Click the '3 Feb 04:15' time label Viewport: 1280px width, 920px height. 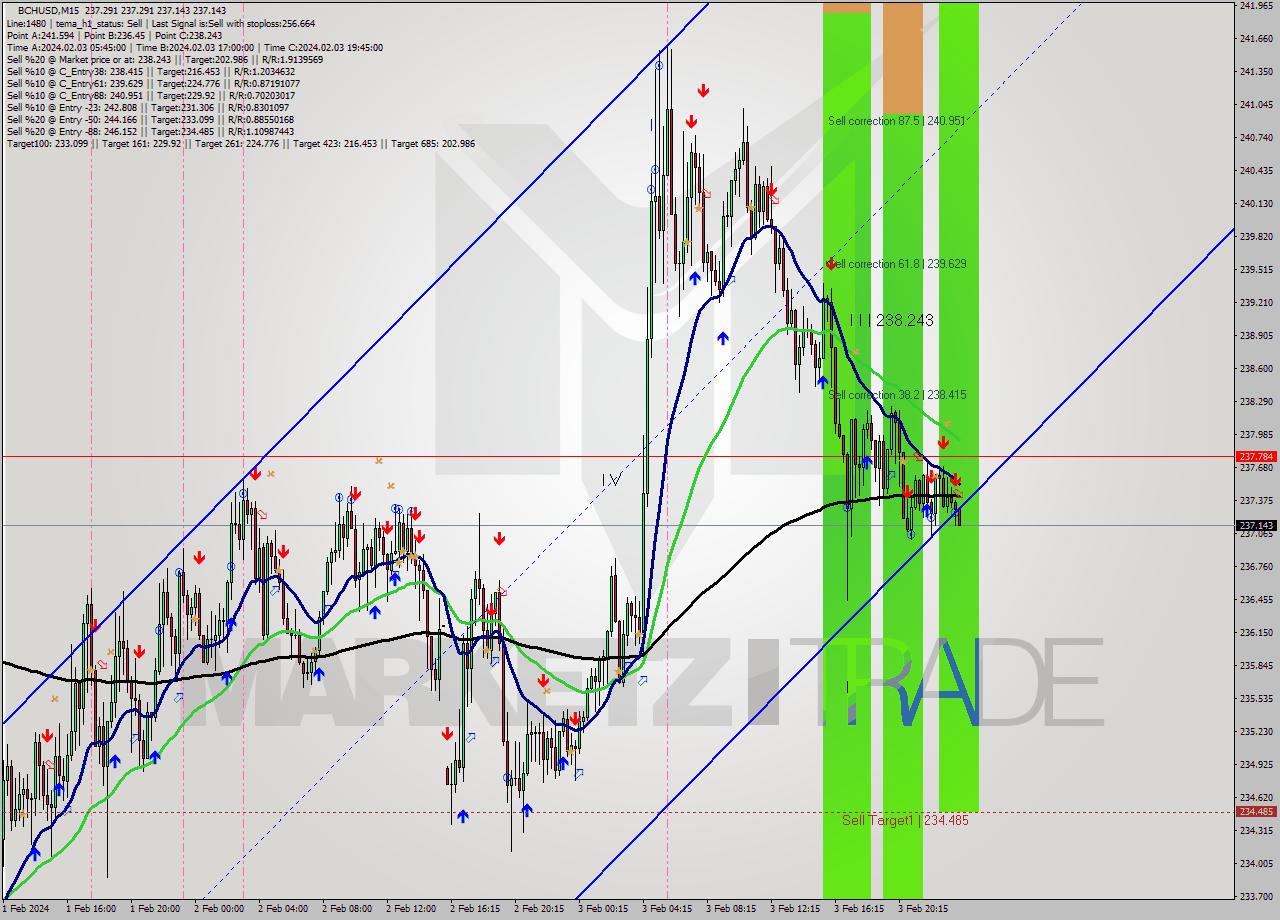click(x=667, y=909)
